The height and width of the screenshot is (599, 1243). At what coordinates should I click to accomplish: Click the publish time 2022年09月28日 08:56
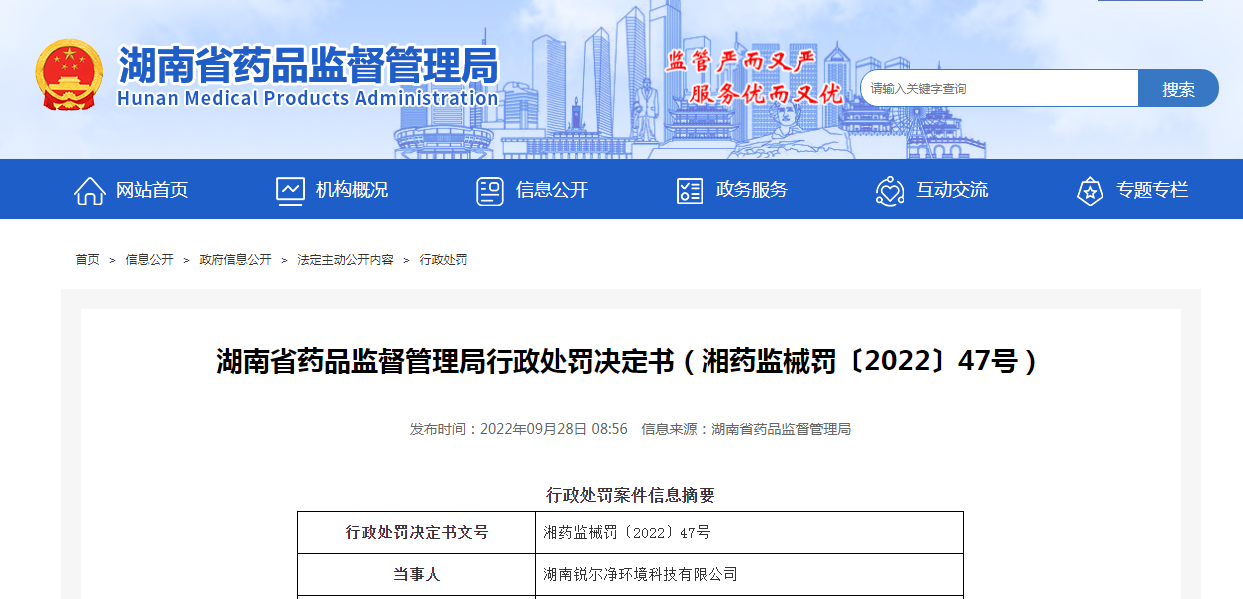(x=554, y=429)
